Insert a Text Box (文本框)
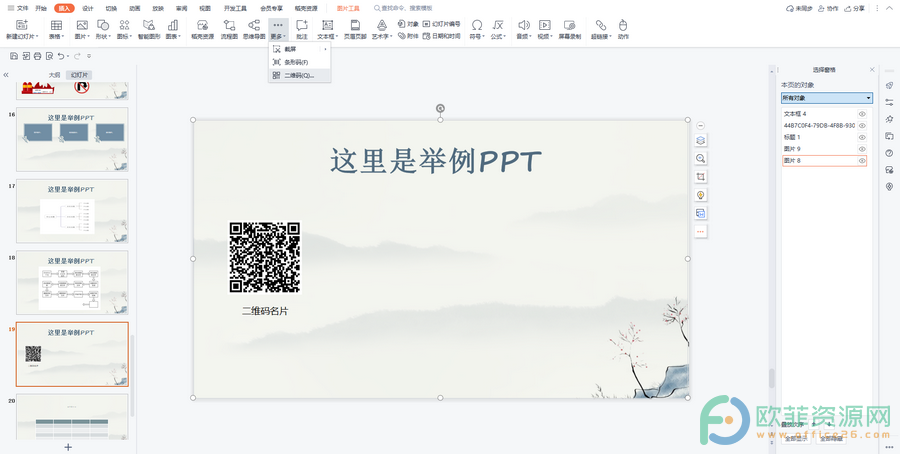Image resolution: width=900 pixels, height=454 pixels. click(x=327, y=29)
